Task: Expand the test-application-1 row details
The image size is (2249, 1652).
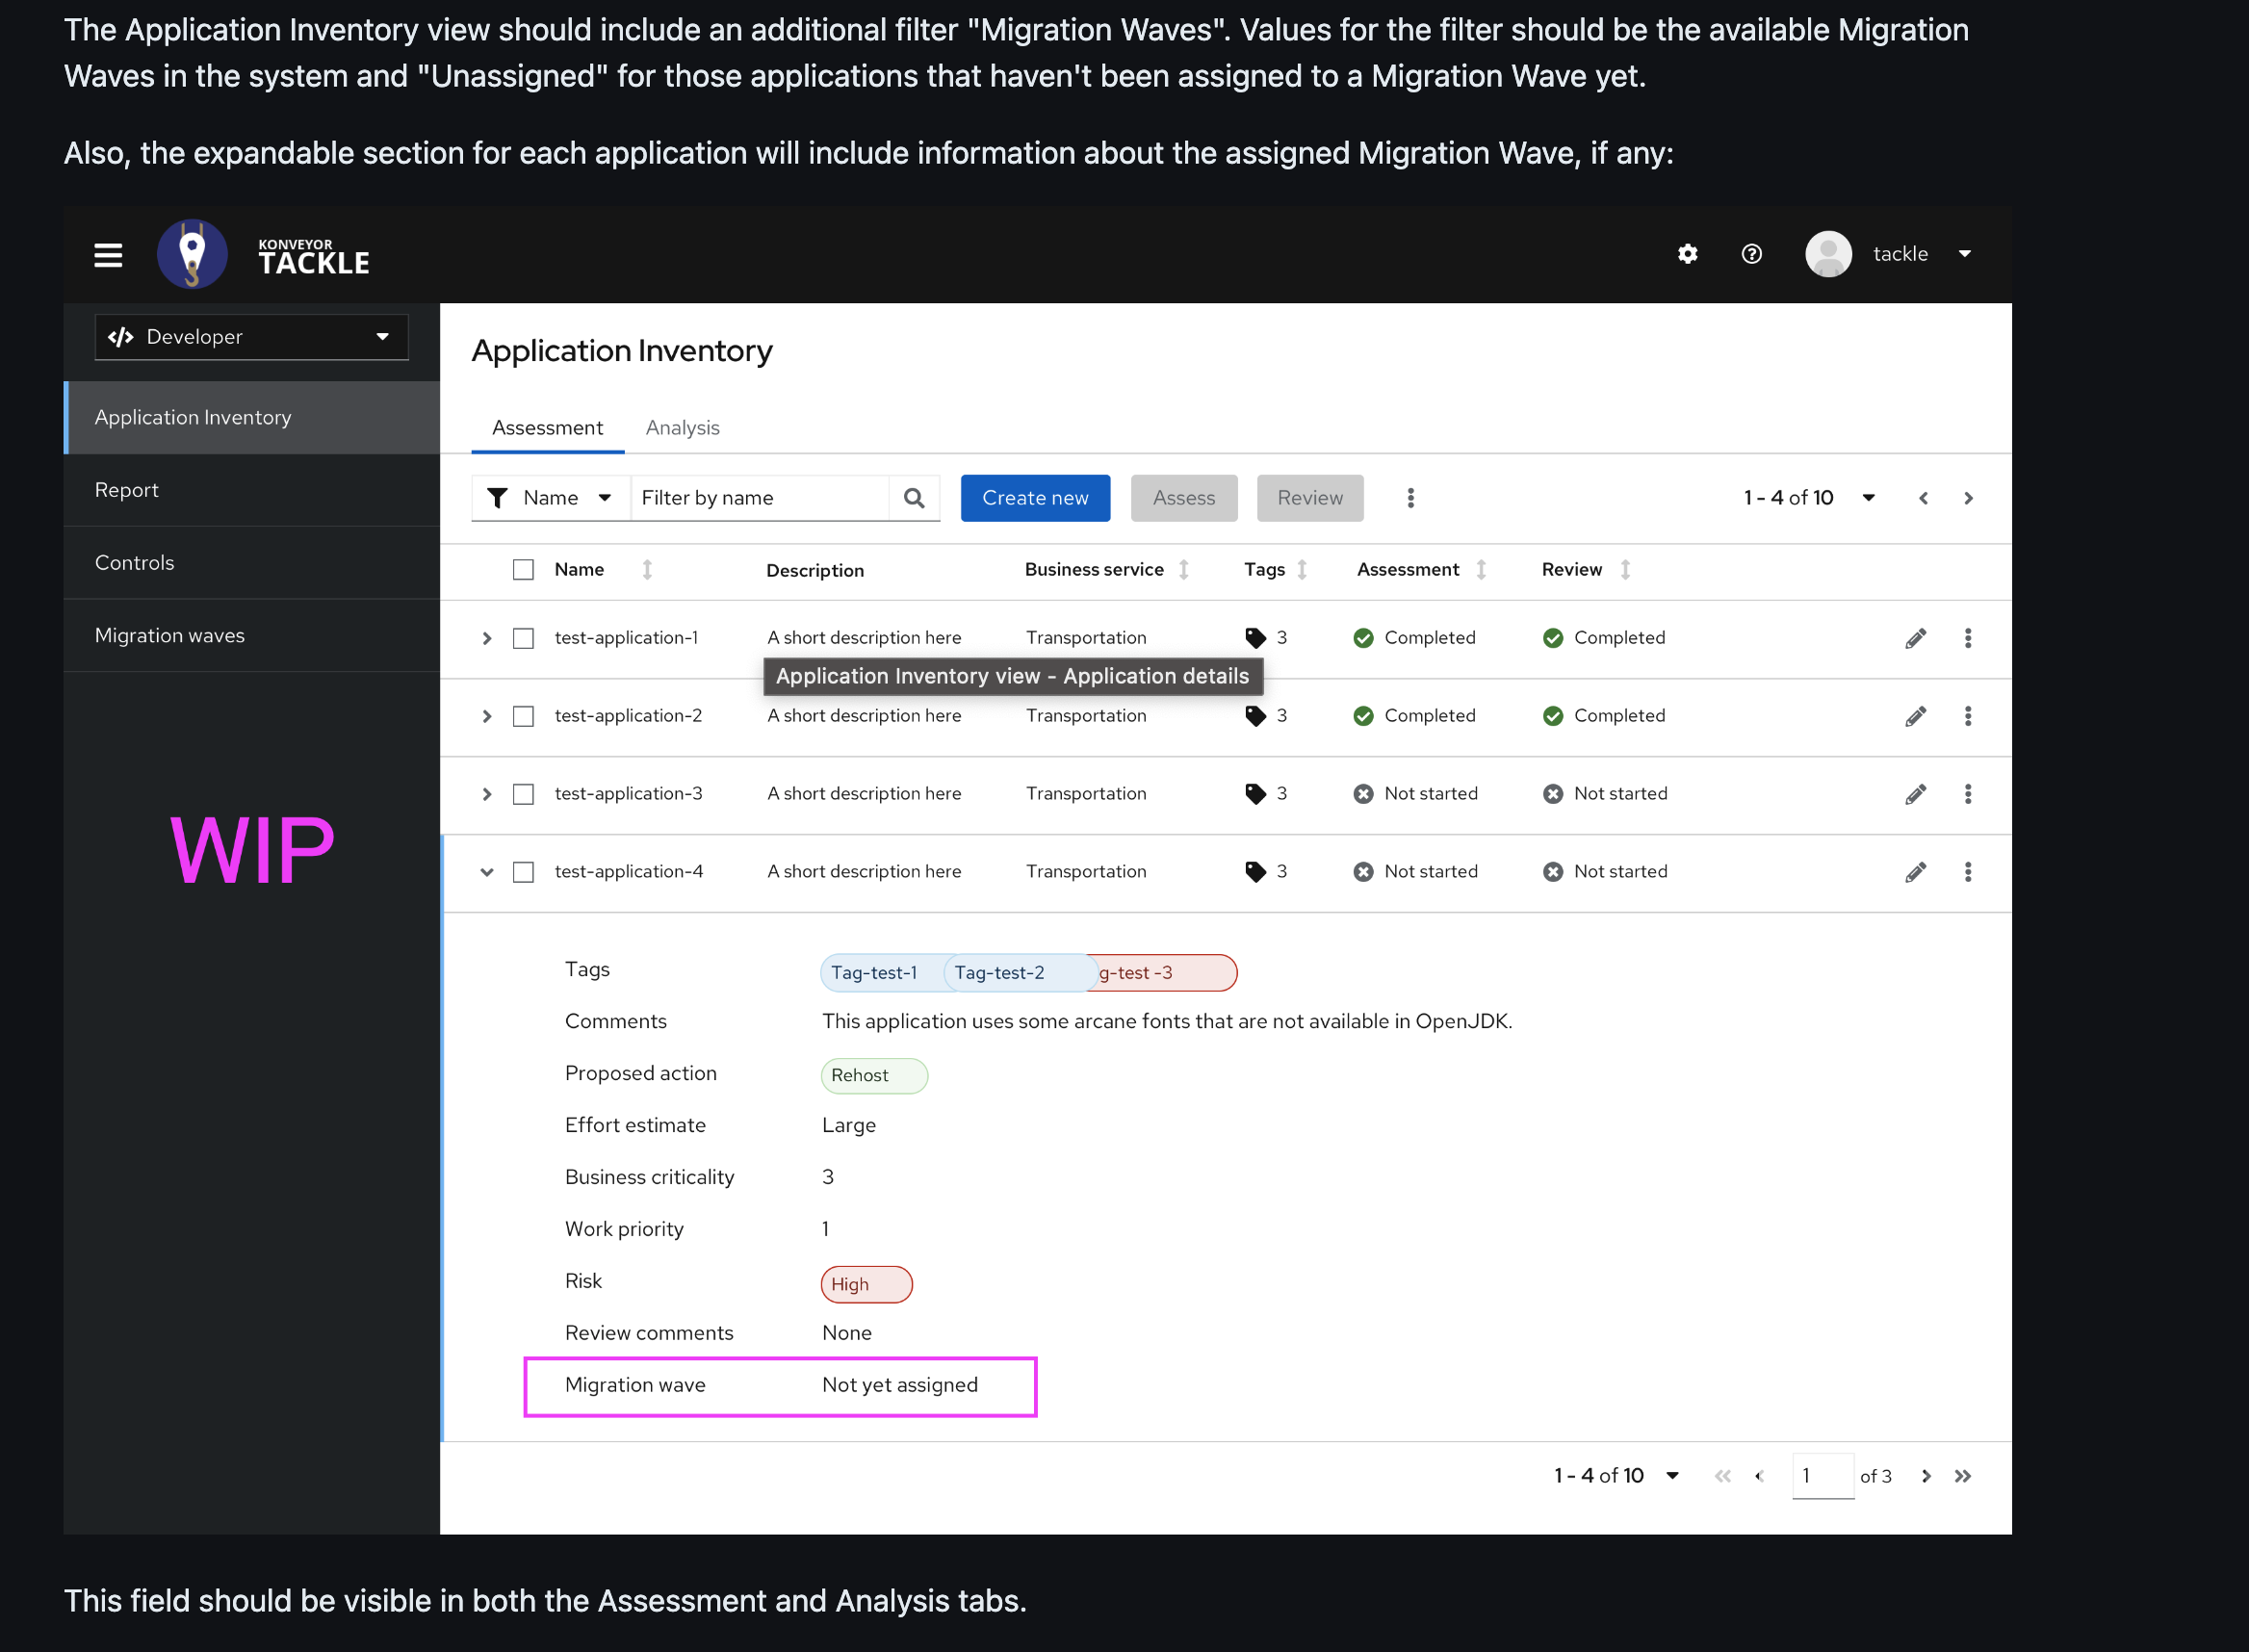Action: 487,637
